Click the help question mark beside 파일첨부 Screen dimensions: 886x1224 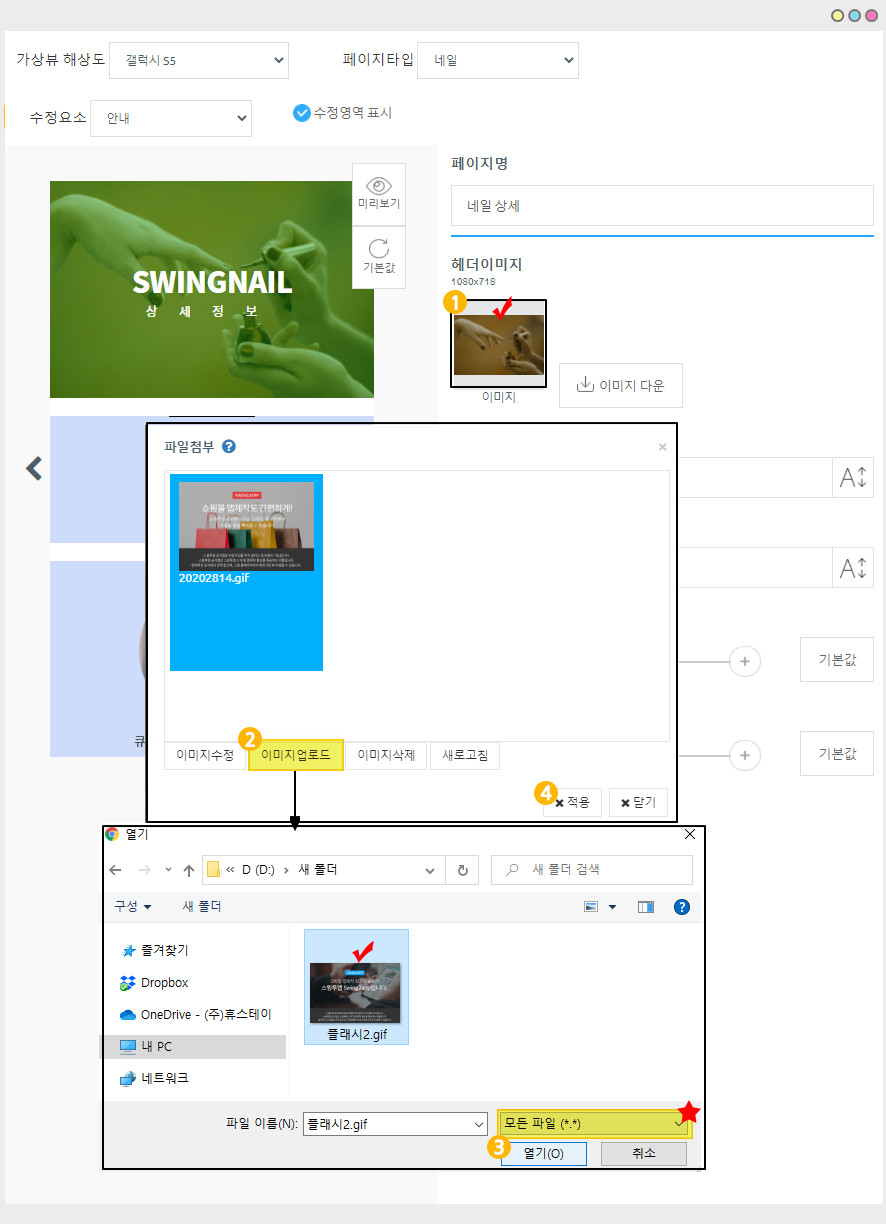pos(229,447)
